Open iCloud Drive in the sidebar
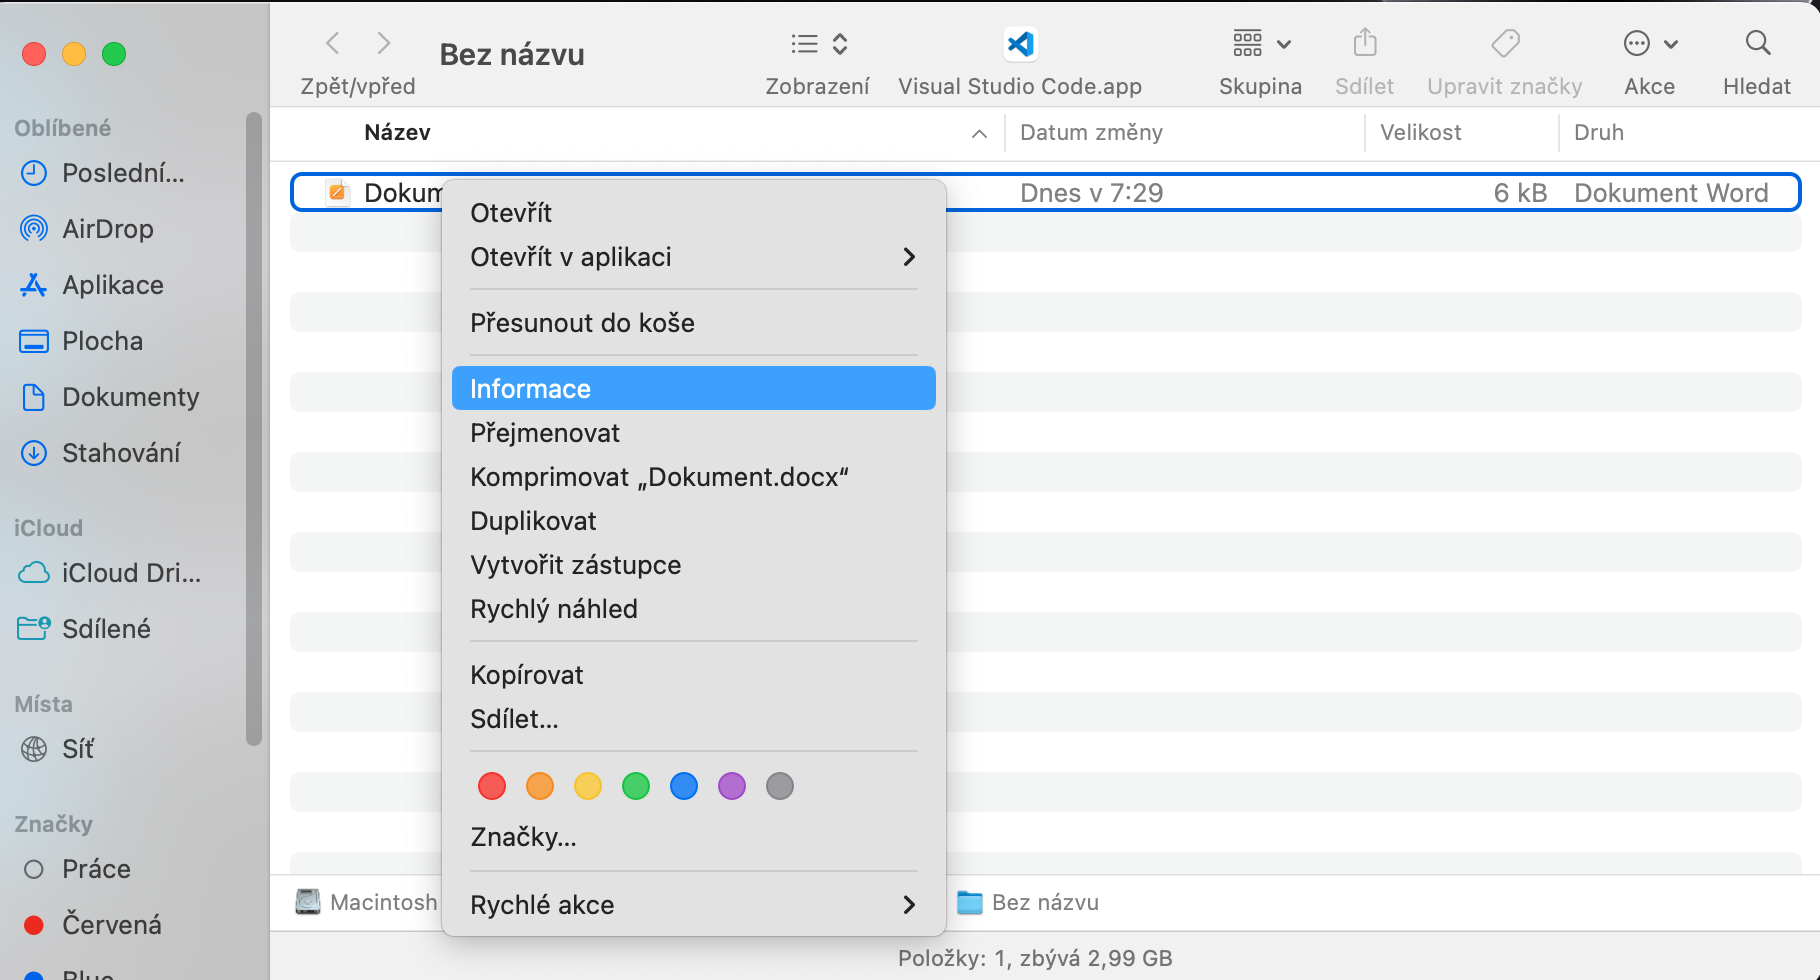This screenshot has height=980, width=1820. pos(130,573)
